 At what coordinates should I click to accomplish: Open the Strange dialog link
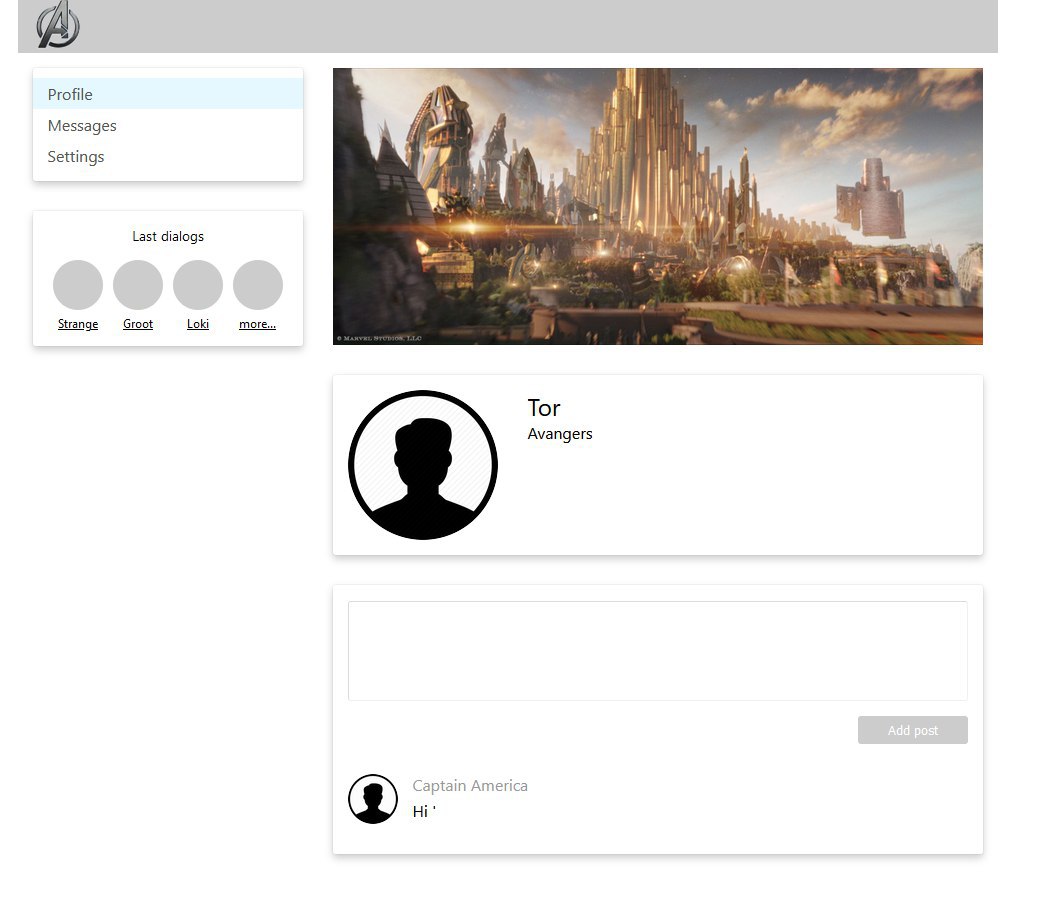[78, 324]
